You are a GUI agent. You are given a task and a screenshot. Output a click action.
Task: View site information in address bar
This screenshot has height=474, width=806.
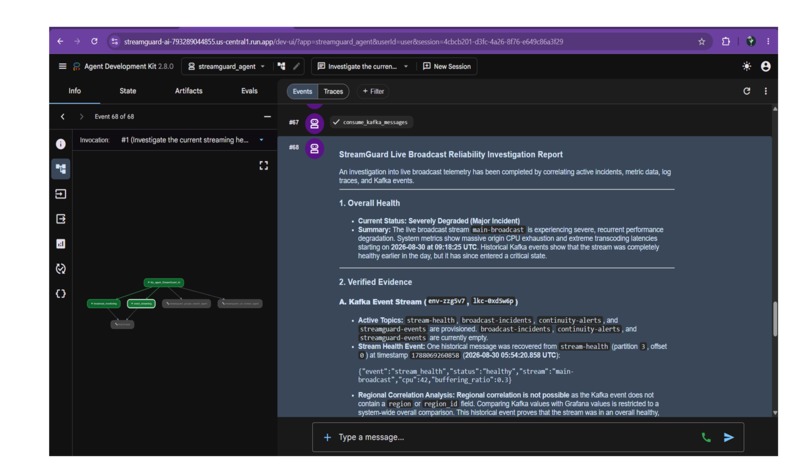click(114, 42)
